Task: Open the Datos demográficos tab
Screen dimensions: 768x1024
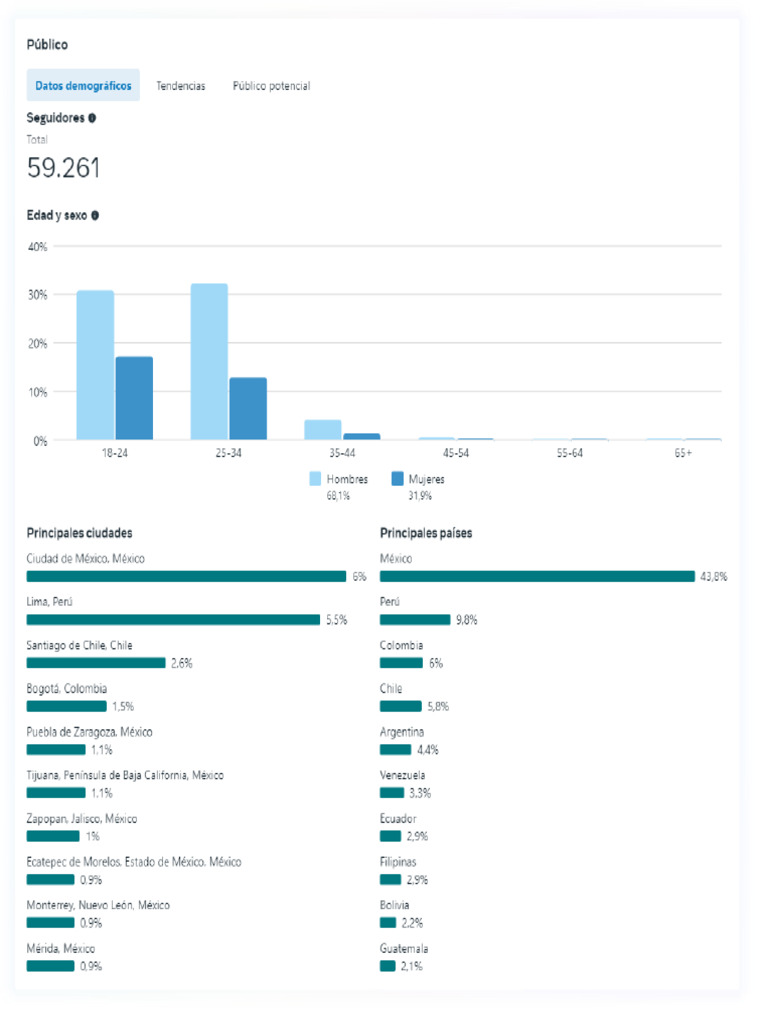Action: coord(84,86)
